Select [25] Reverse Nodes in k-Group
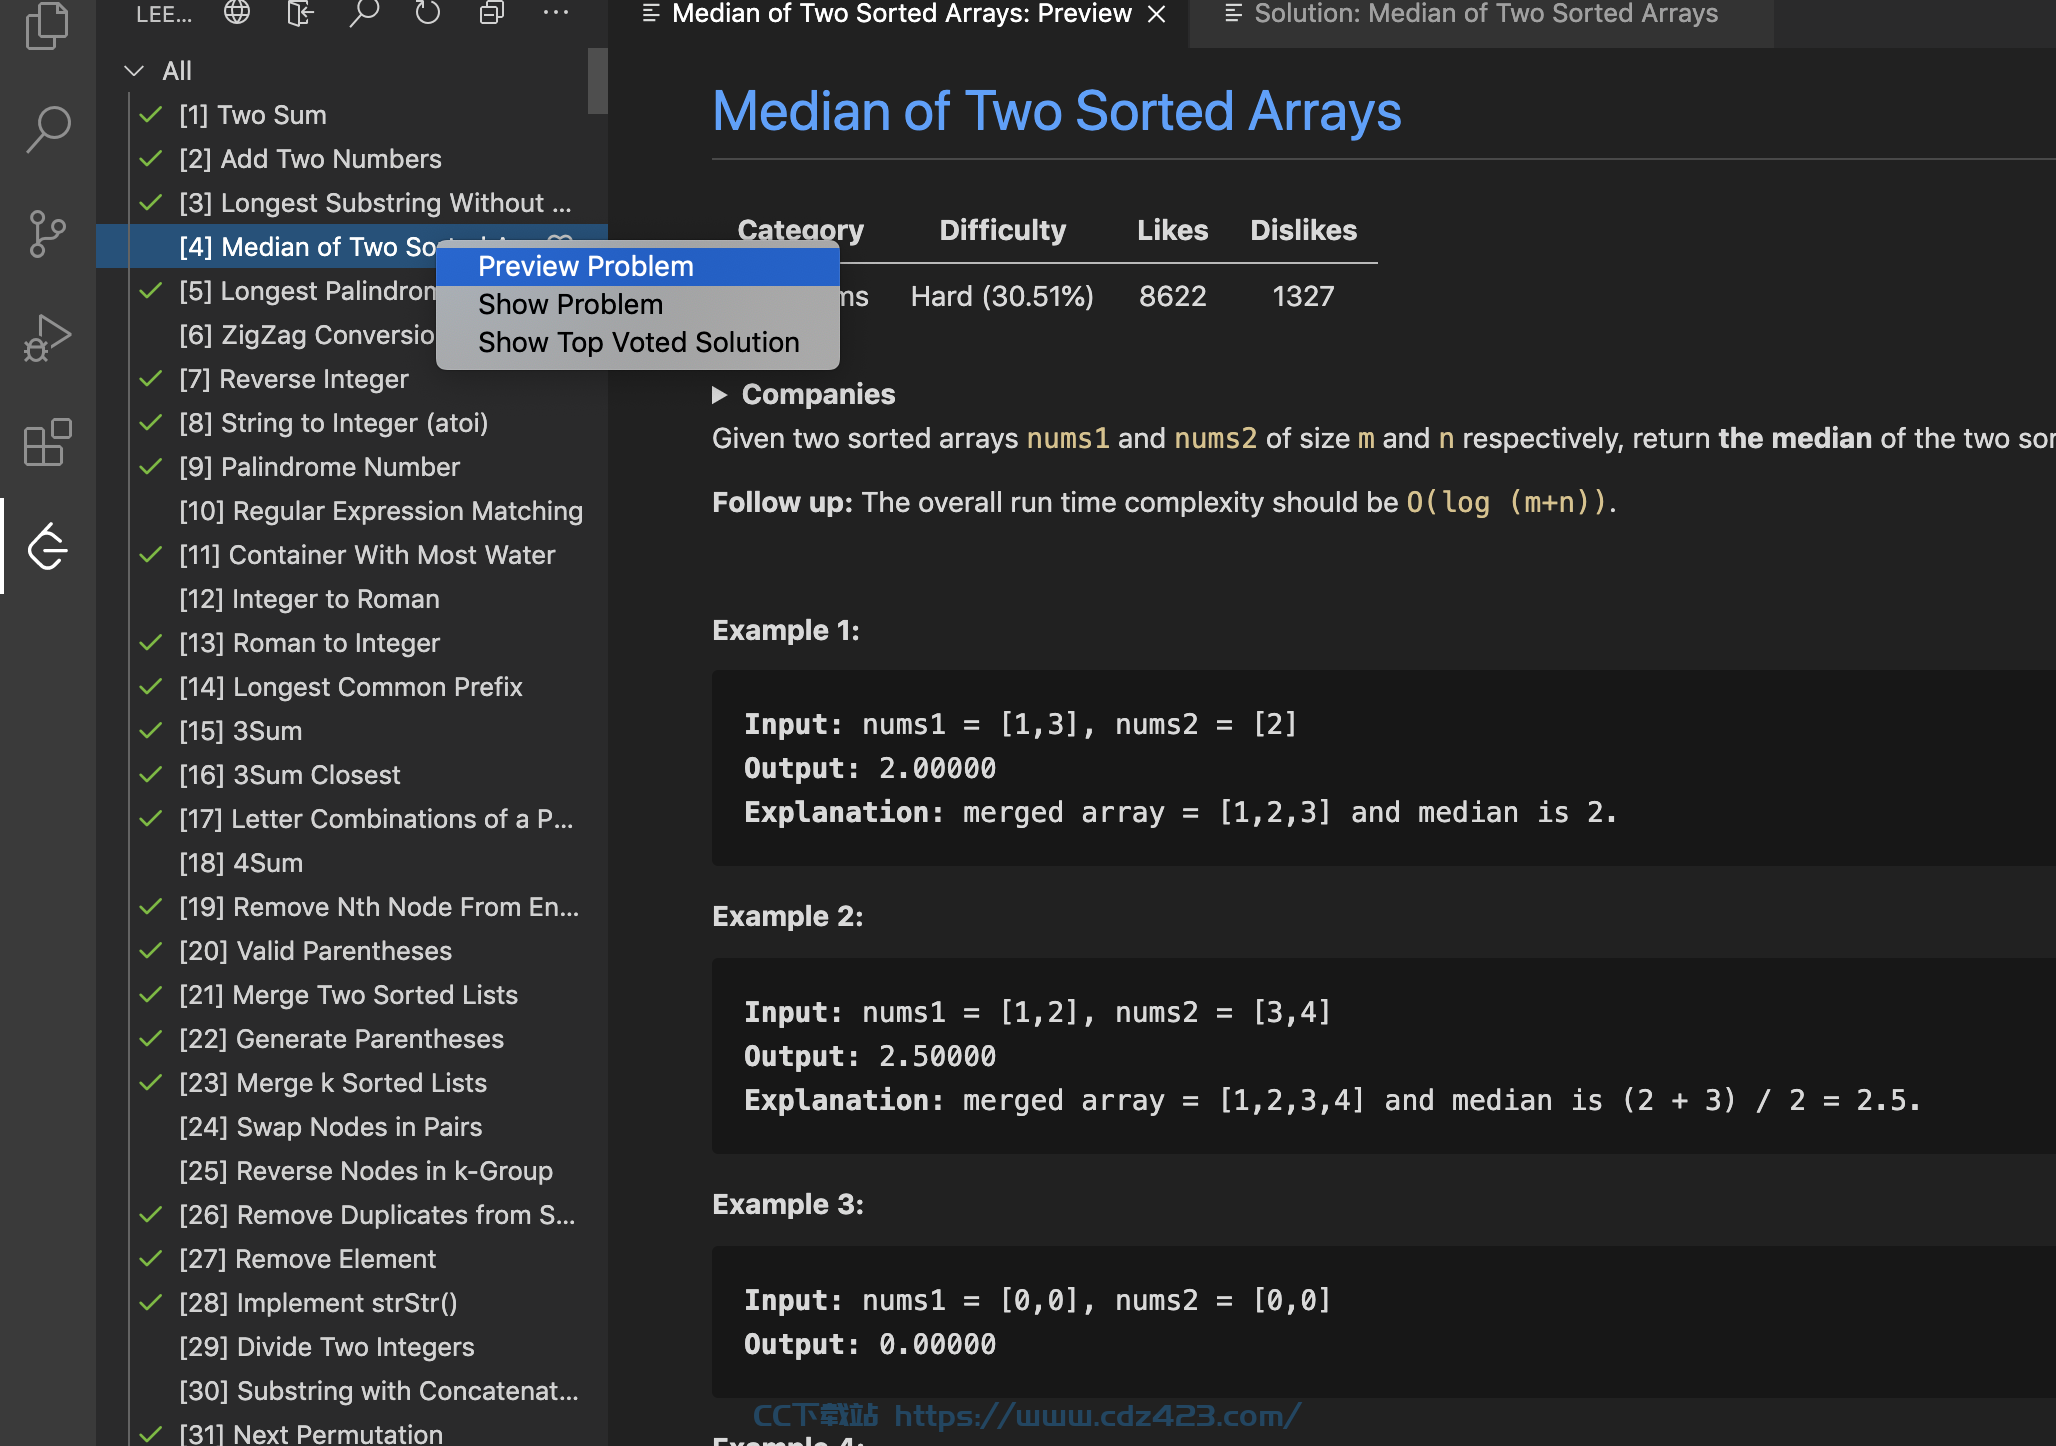The height and width of the screenshot is (1446, 2056). pyautogui.click(x=352, y=1171)
